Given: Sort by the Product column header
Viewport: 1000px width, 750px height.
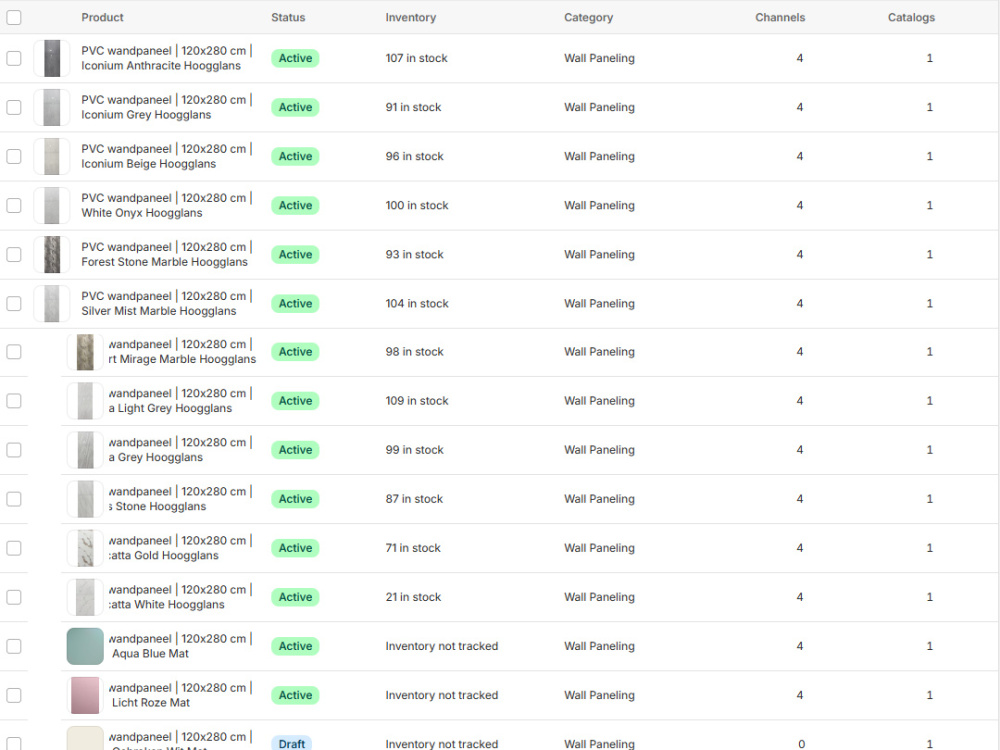Looking at the screenshot, I should (x=102, y=17).
